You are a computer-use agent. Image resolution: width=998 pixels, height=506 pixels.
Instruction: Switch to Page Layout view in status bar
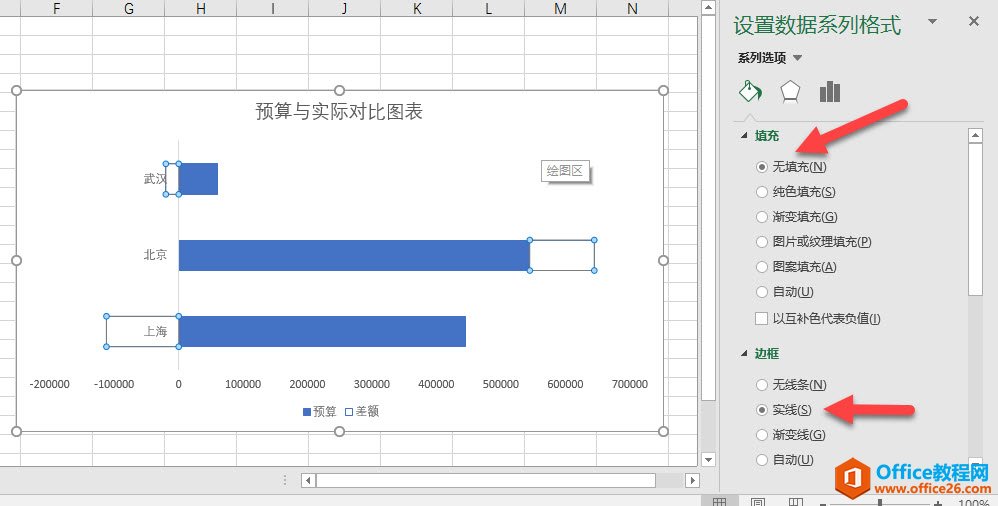(758, 502)
